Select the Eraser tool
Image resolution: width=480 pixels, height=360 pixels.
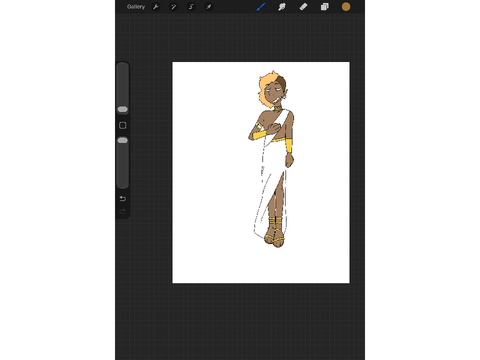[303, 7]
